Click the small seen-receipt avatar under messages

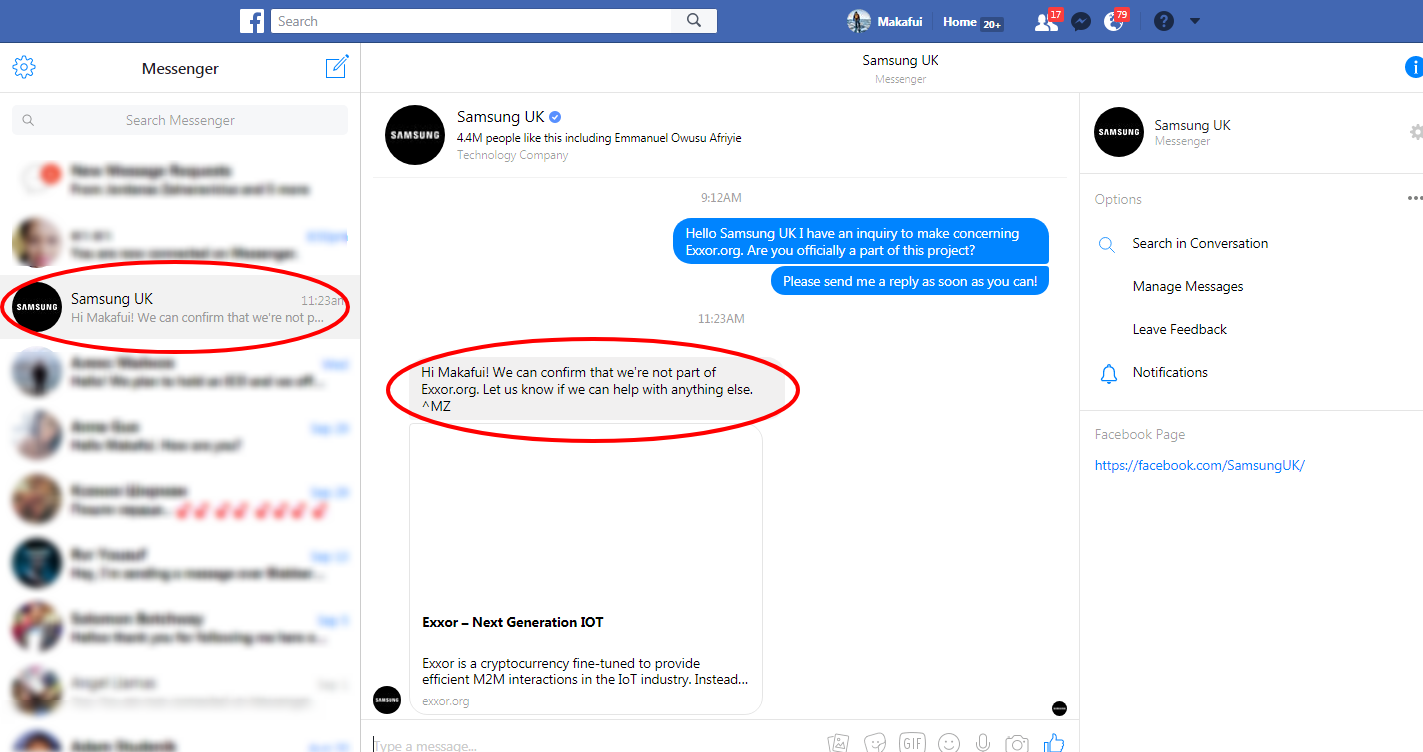pyautogui.click(x=1059, y=708)
